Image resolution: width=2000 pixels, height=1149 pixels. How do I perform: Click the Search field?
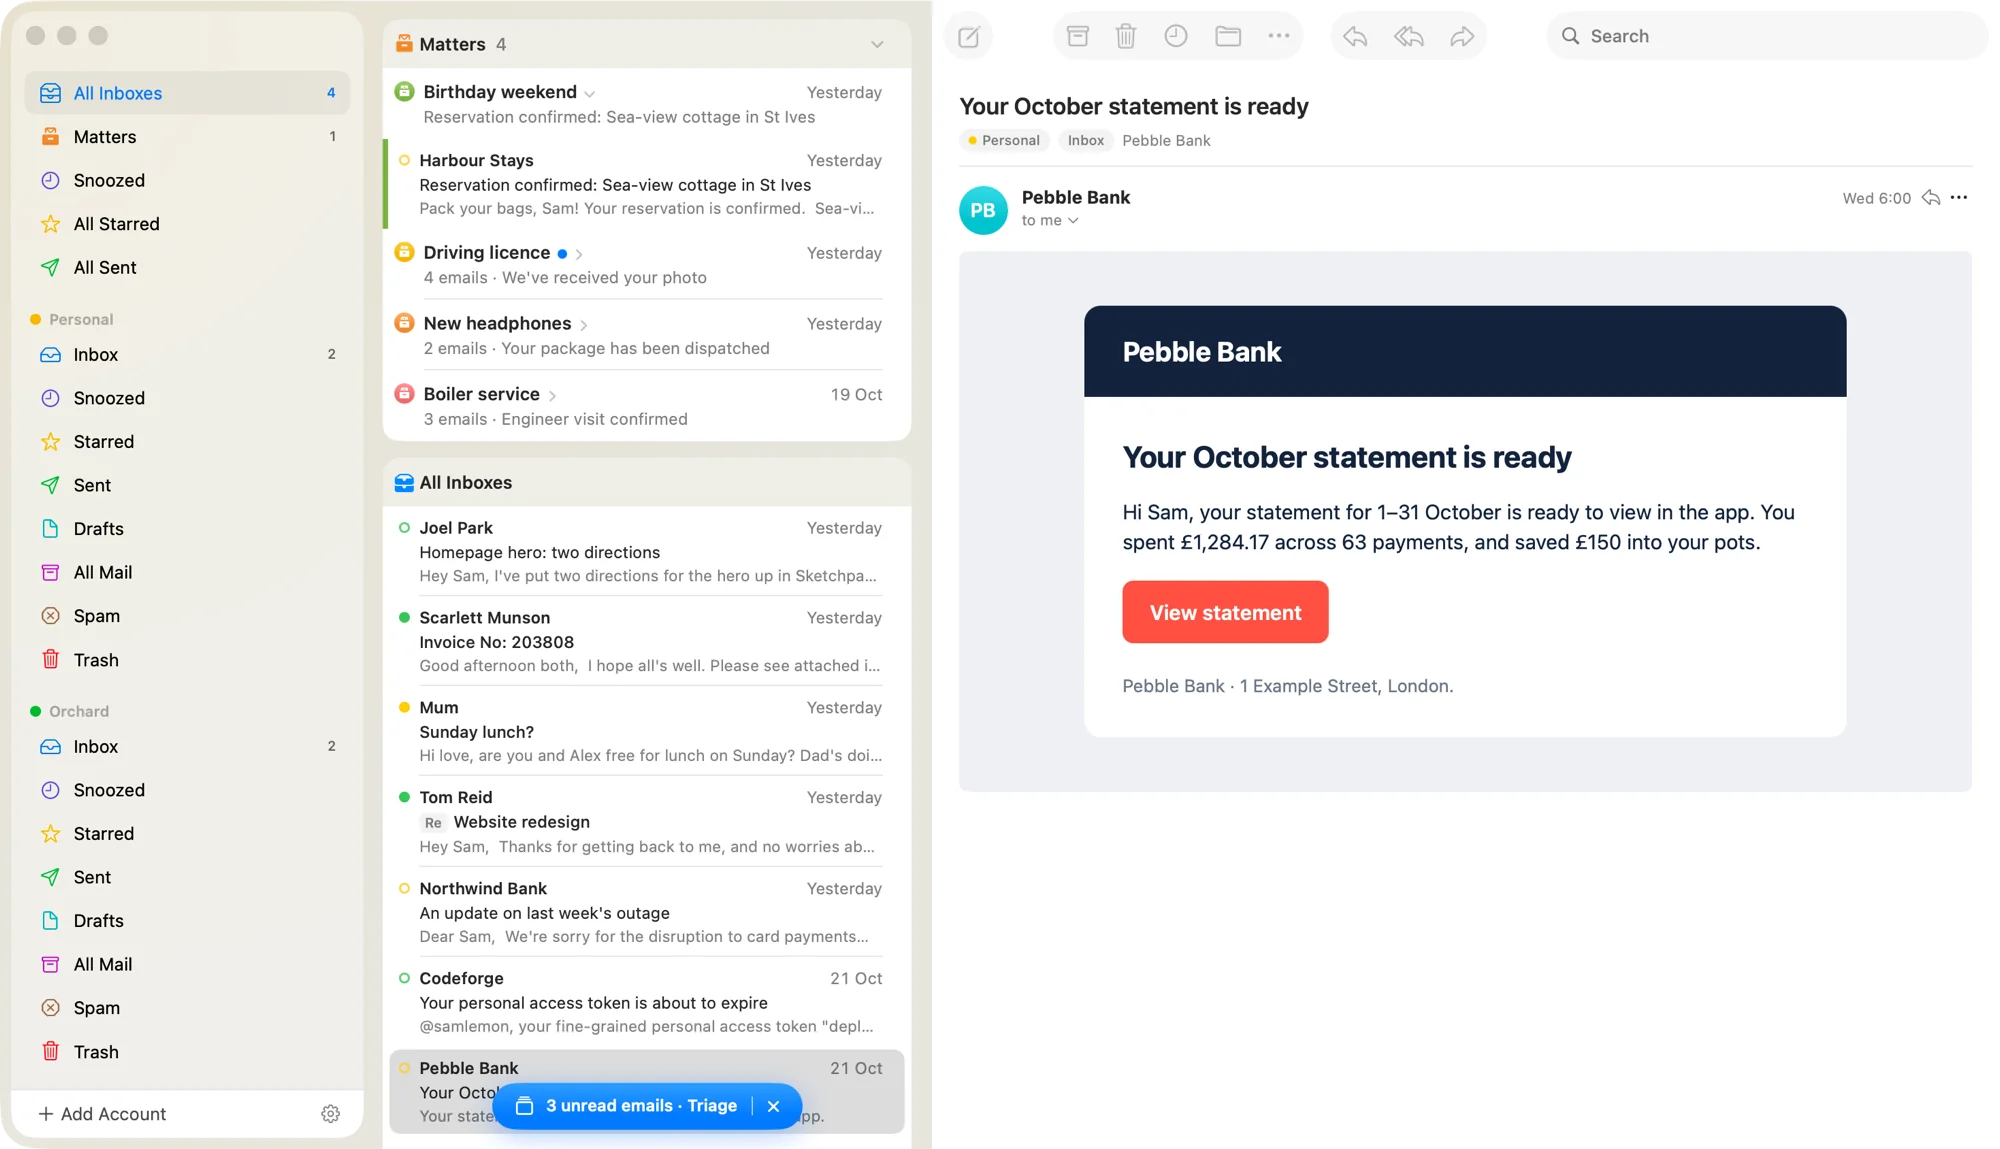coord(1767,36)
